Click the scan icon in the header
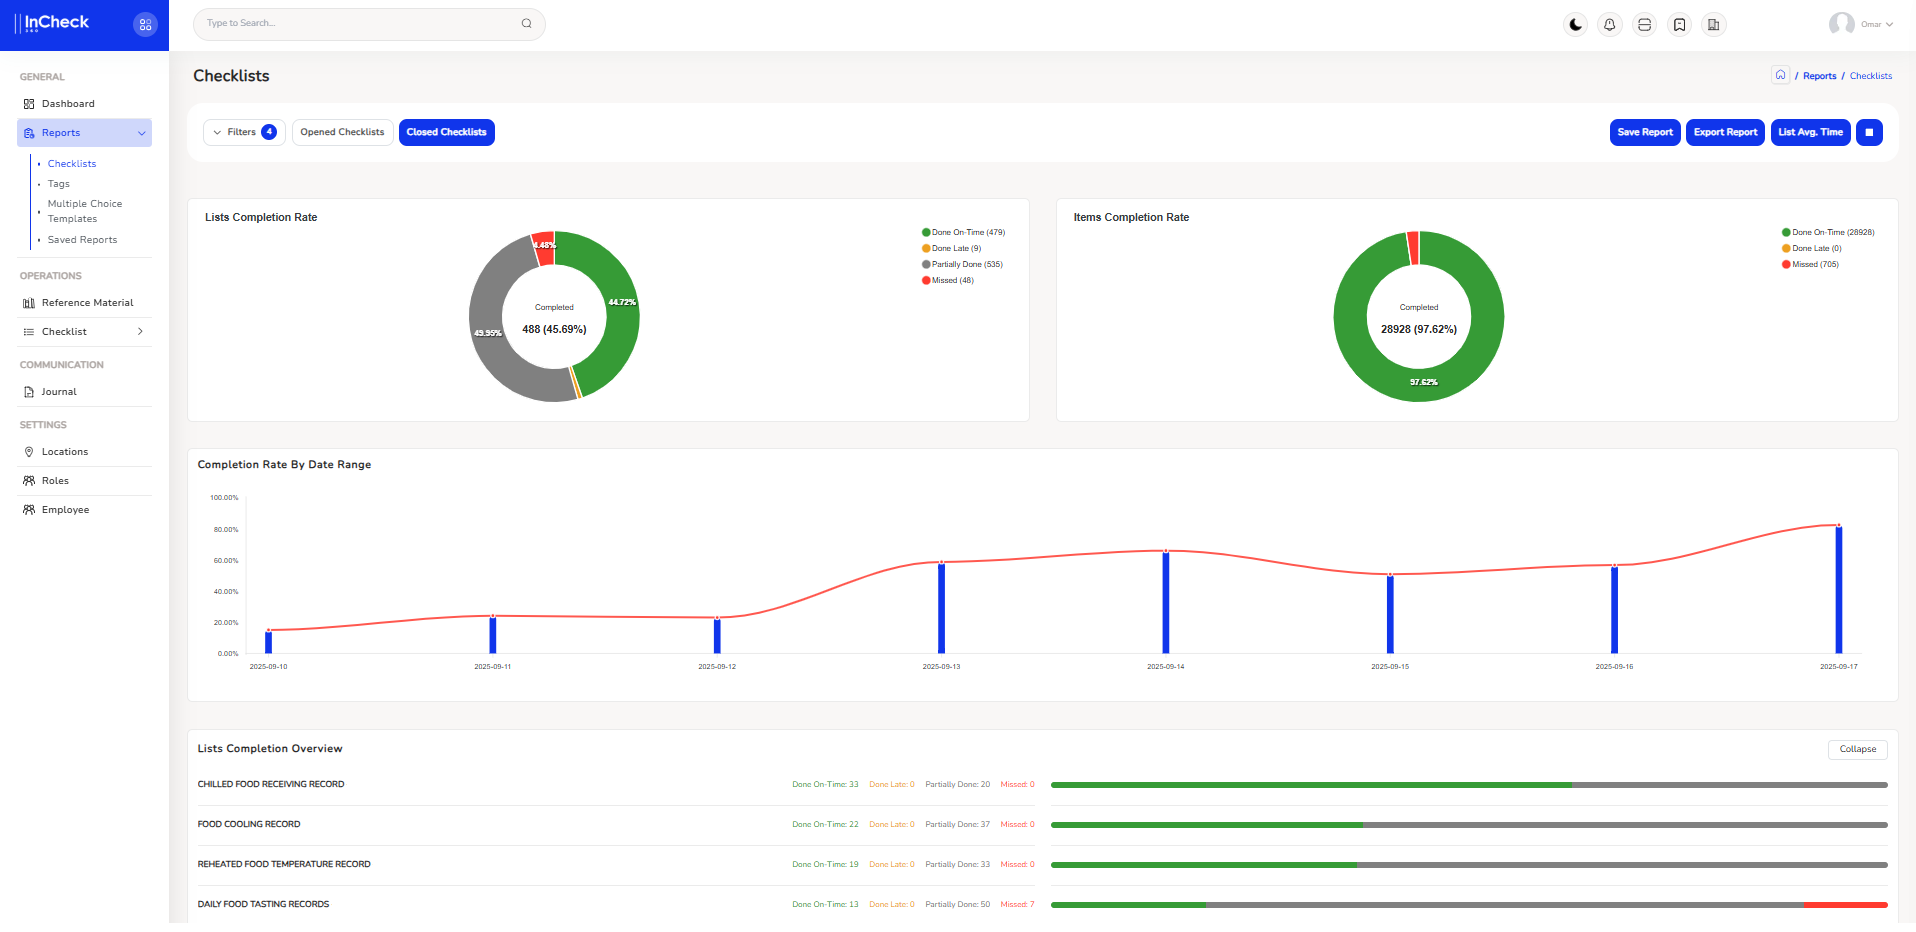 point(1644,25)
